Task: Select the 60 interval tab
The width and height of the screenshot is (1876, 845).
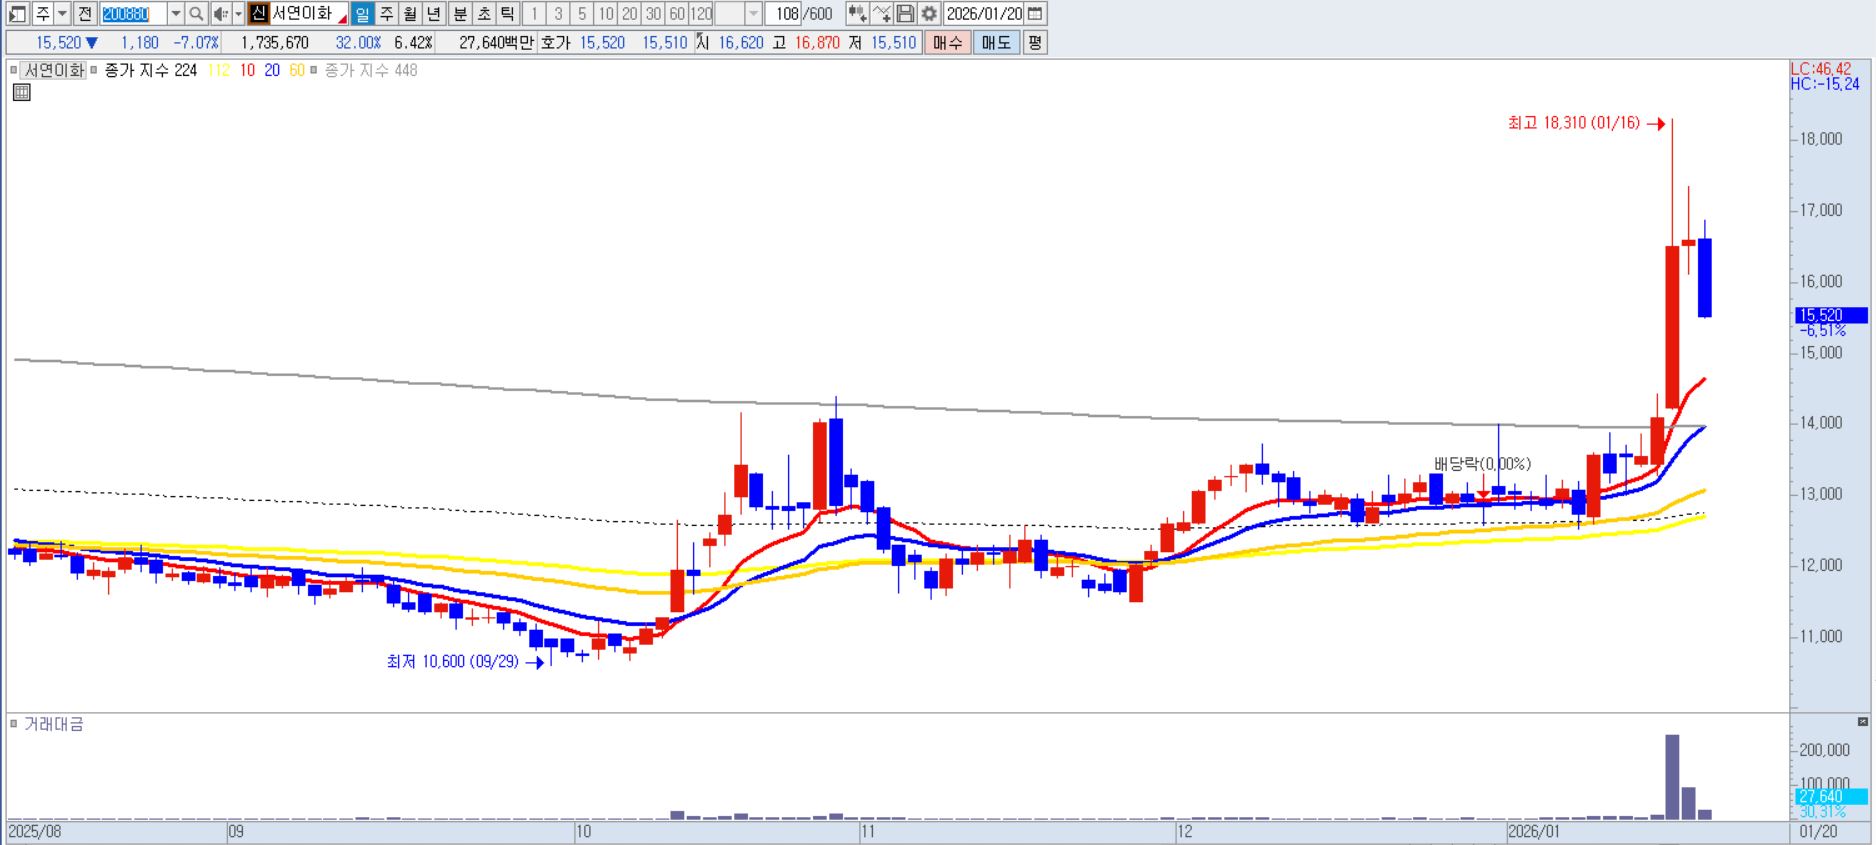Action: [x=677, y=14]
